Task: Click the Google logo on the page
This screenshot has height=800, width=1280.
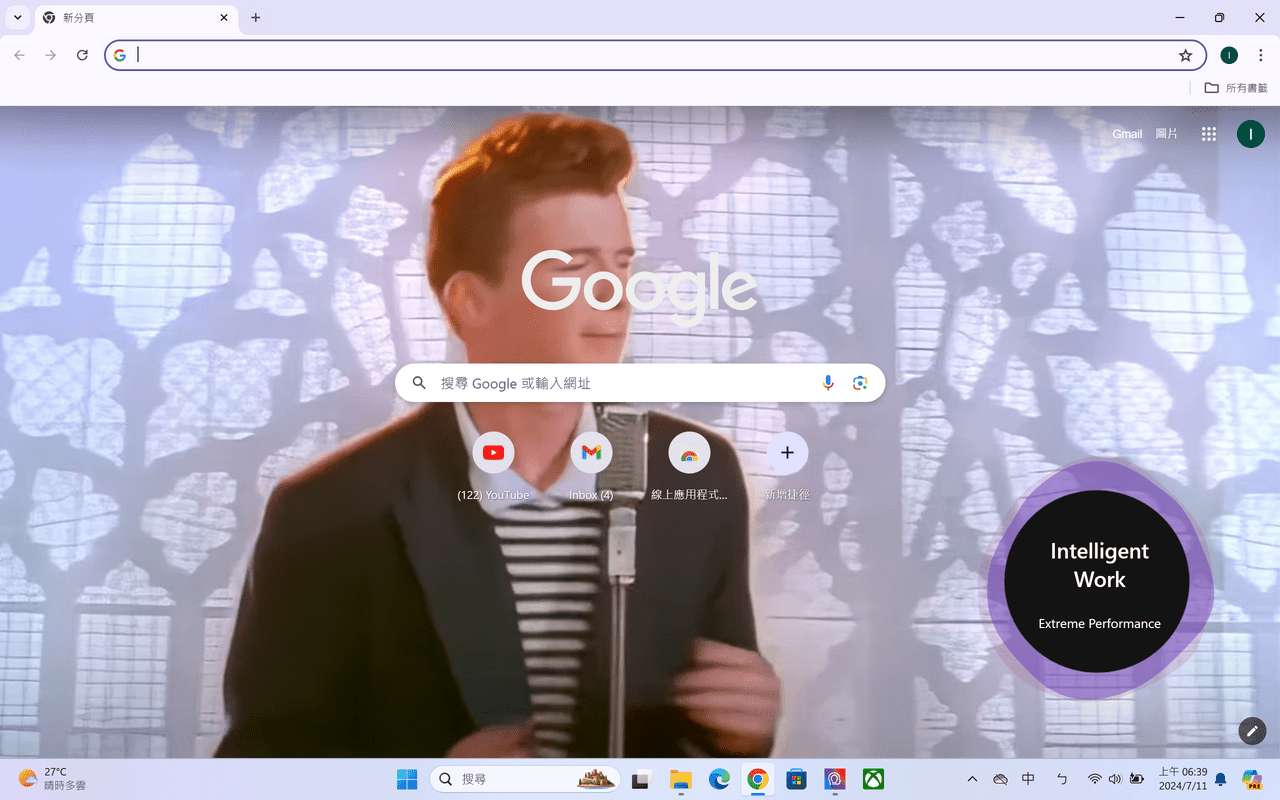Action: click(x=639, y=287)
